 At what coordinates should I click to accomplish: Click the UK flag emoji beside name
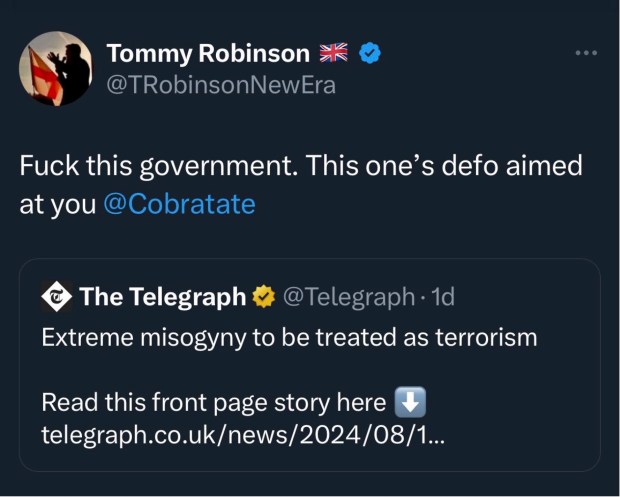click(x=332, y=53)
